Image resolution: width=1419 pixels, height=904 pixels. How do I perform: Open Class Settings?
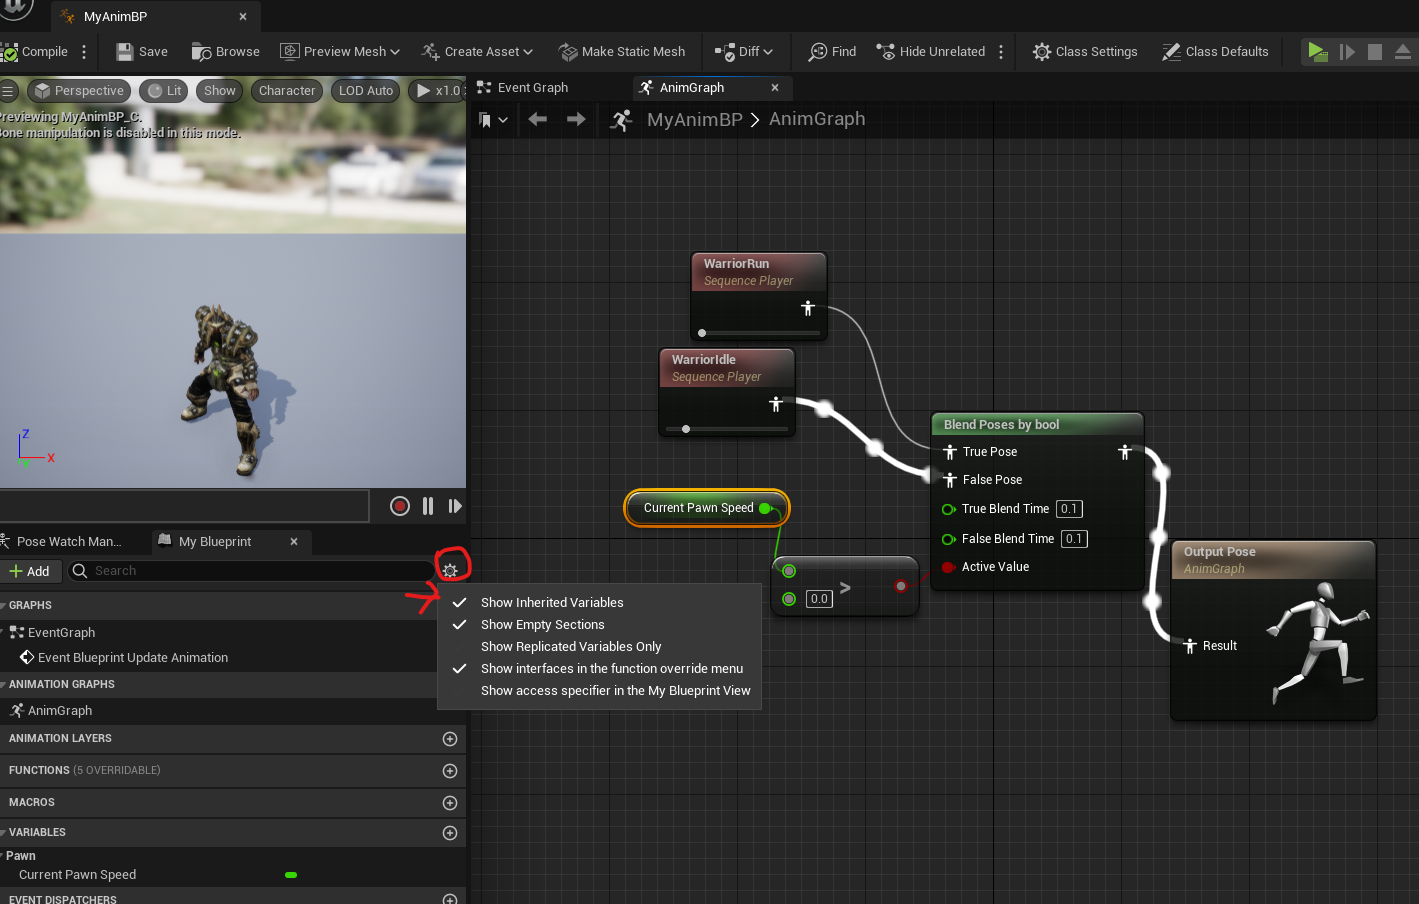pyautogui.click(x=1085, y=52)
